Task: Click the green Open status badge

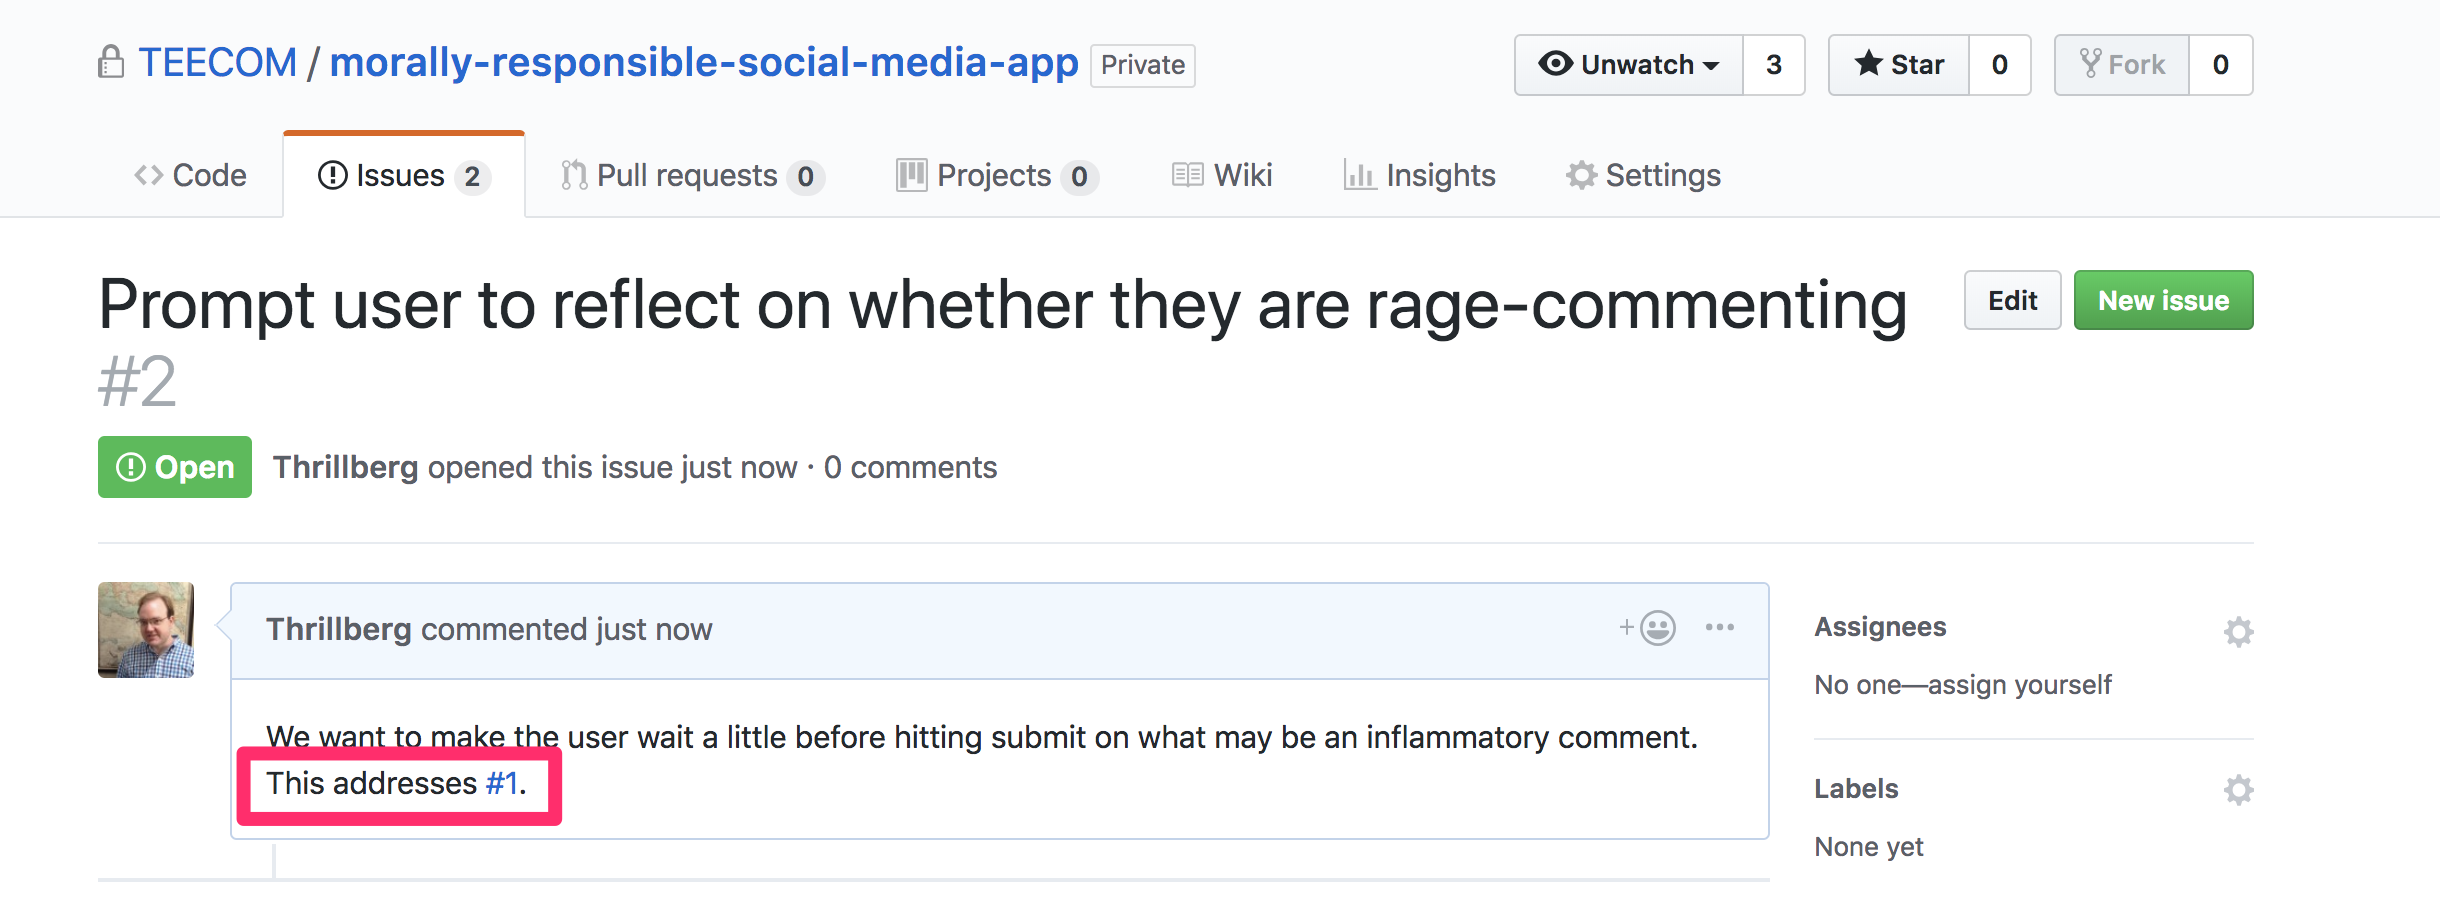Action: click(175, 467)
